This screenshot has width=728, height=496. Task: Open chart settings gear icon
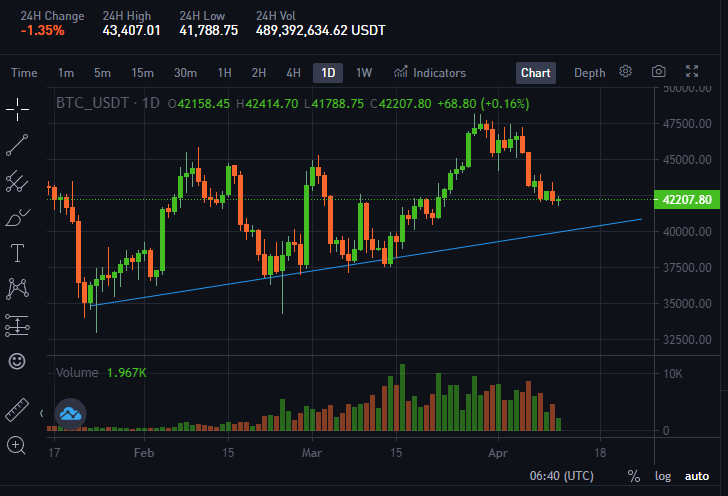point(625,72)
